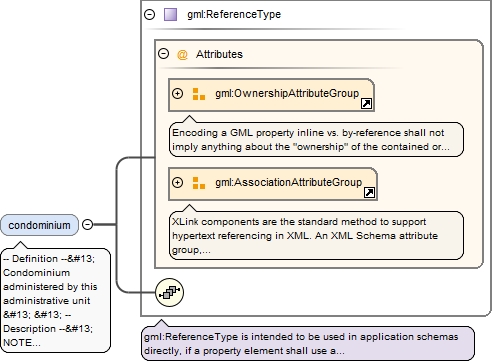Collapse the Attributes section

(163, 54)
